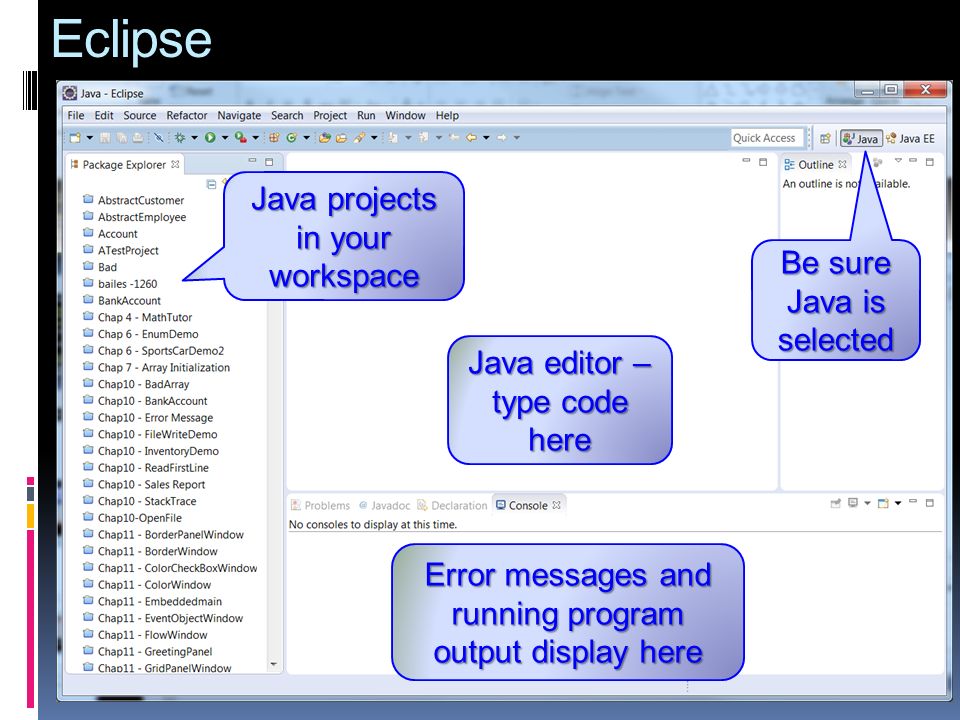Image resolution: width=960 pixels, height=720 pixels.
Task: Open the Project menu
Action: click(x=330, y=115)
